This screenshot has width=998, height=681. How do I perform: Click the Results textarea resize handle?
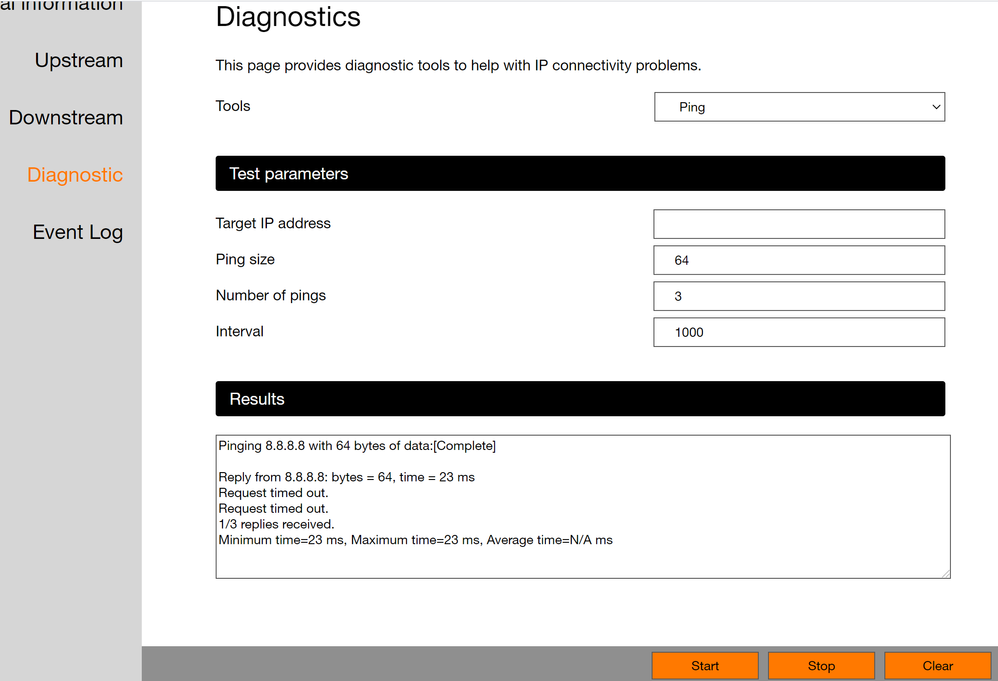point(946,573)
